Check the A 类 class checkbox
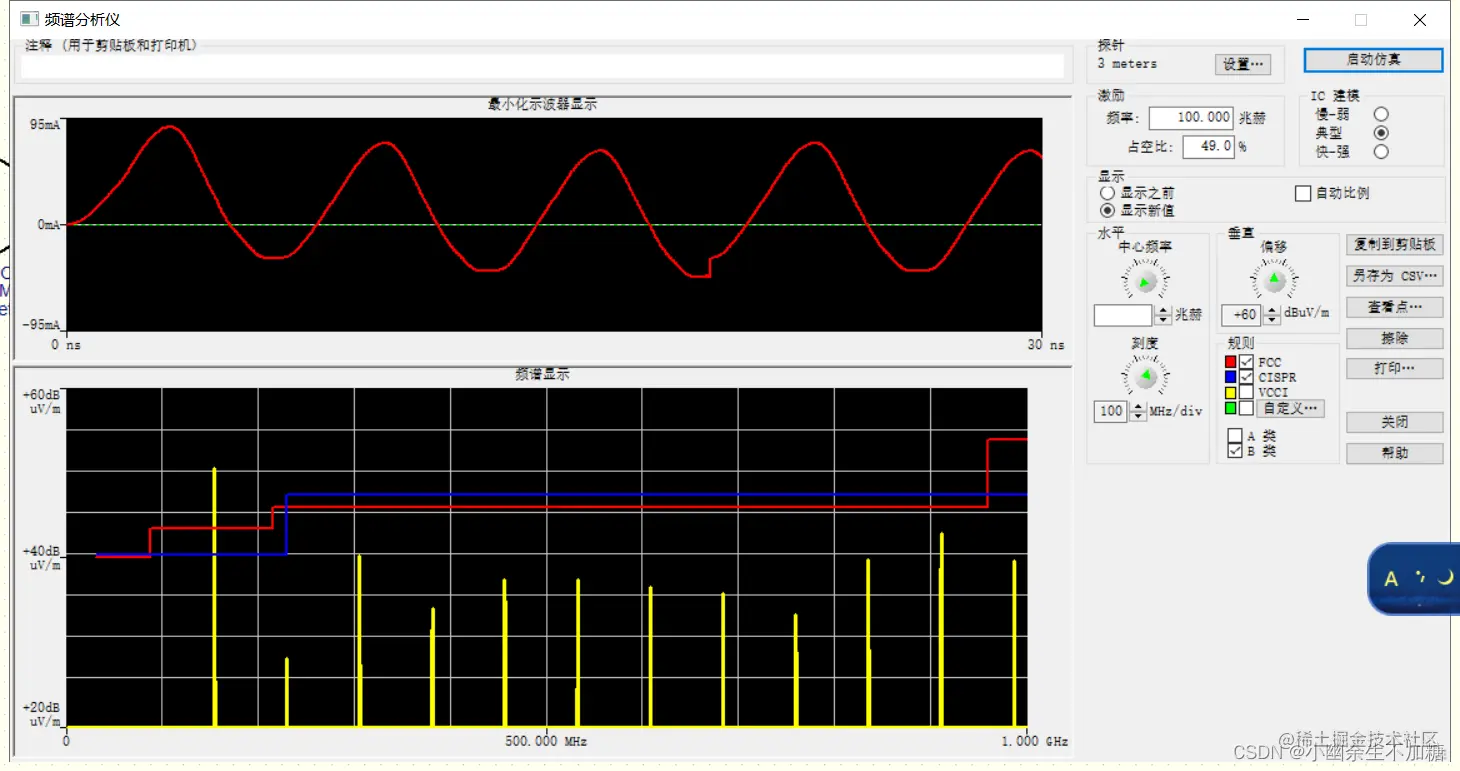Viewport: 1460px width, 771px height. pyautogui.click(x=1235, y=436)
